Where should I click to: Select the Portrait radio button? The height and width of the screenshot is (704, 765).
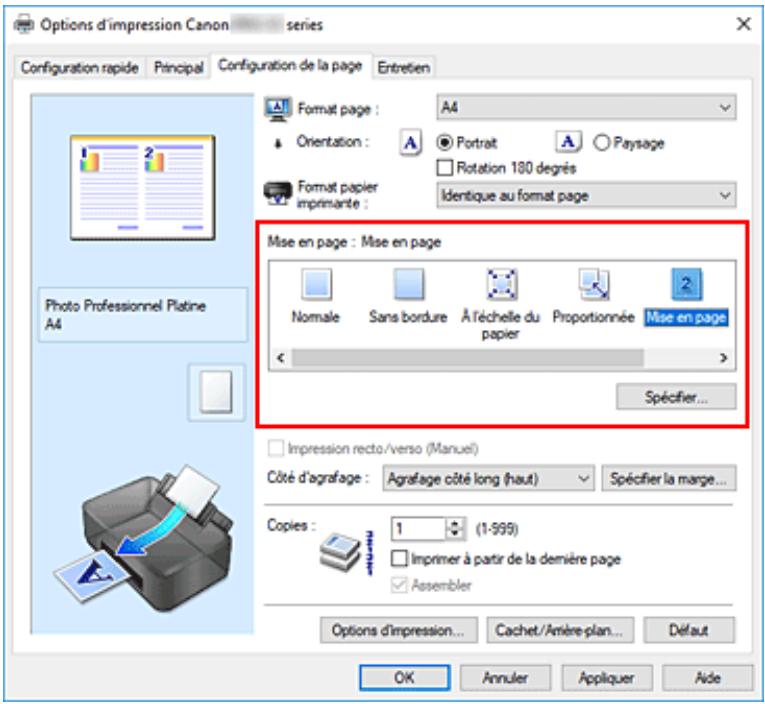pyautogui.click(x=444, y=142)
